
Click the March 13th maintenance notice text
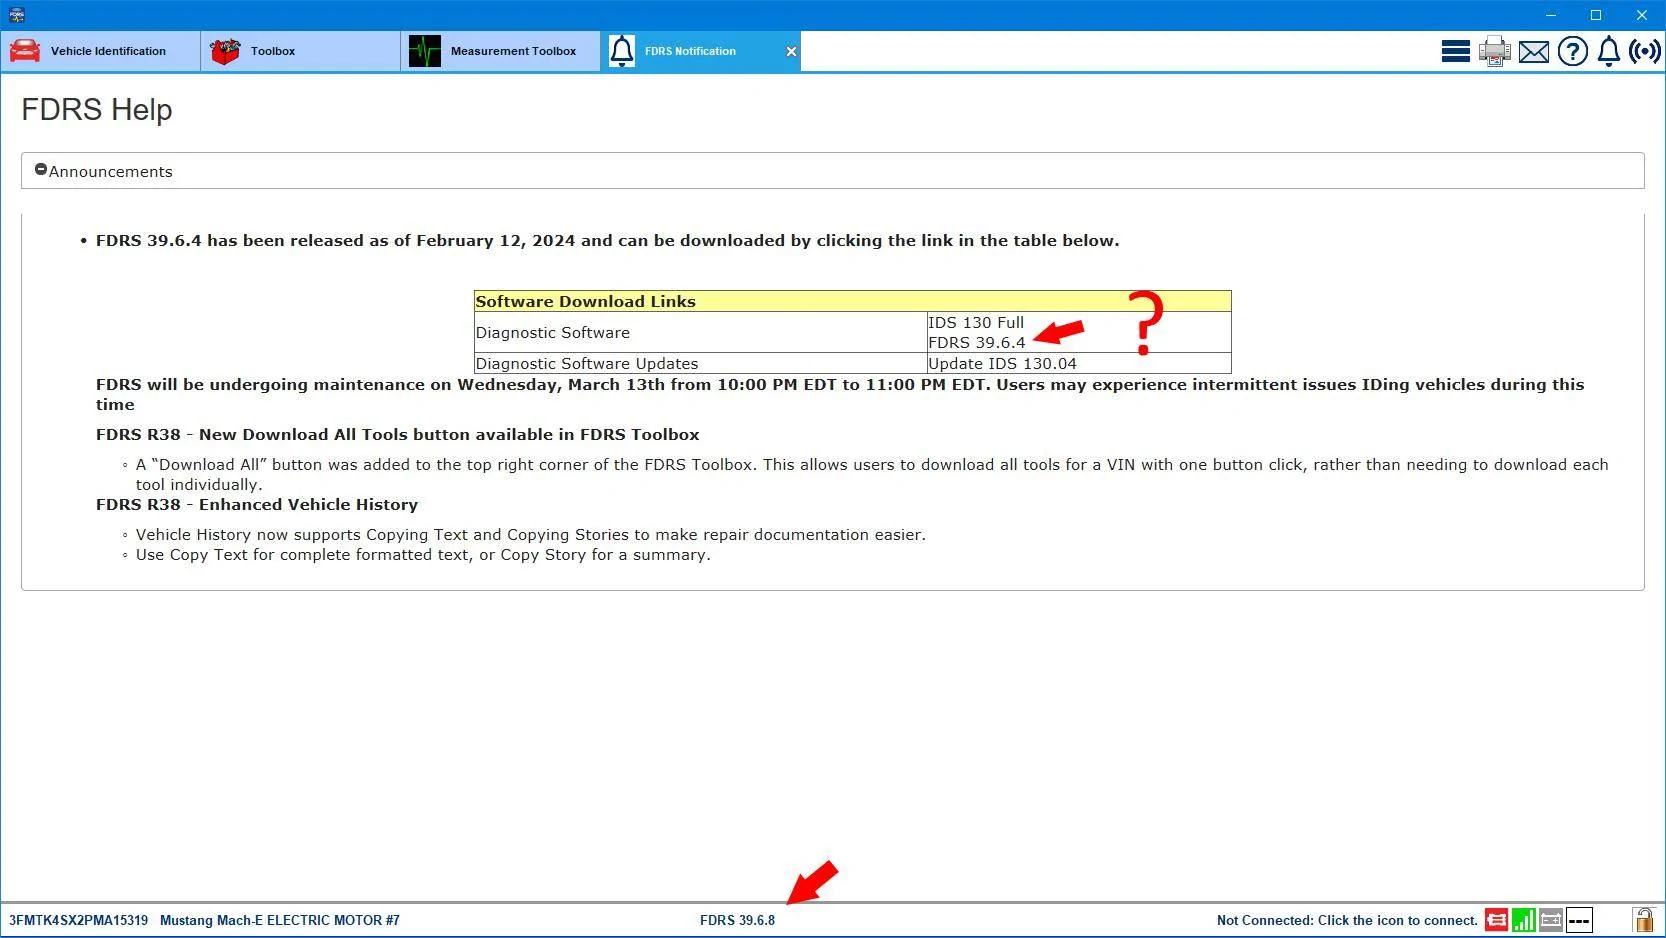point(840,394)
